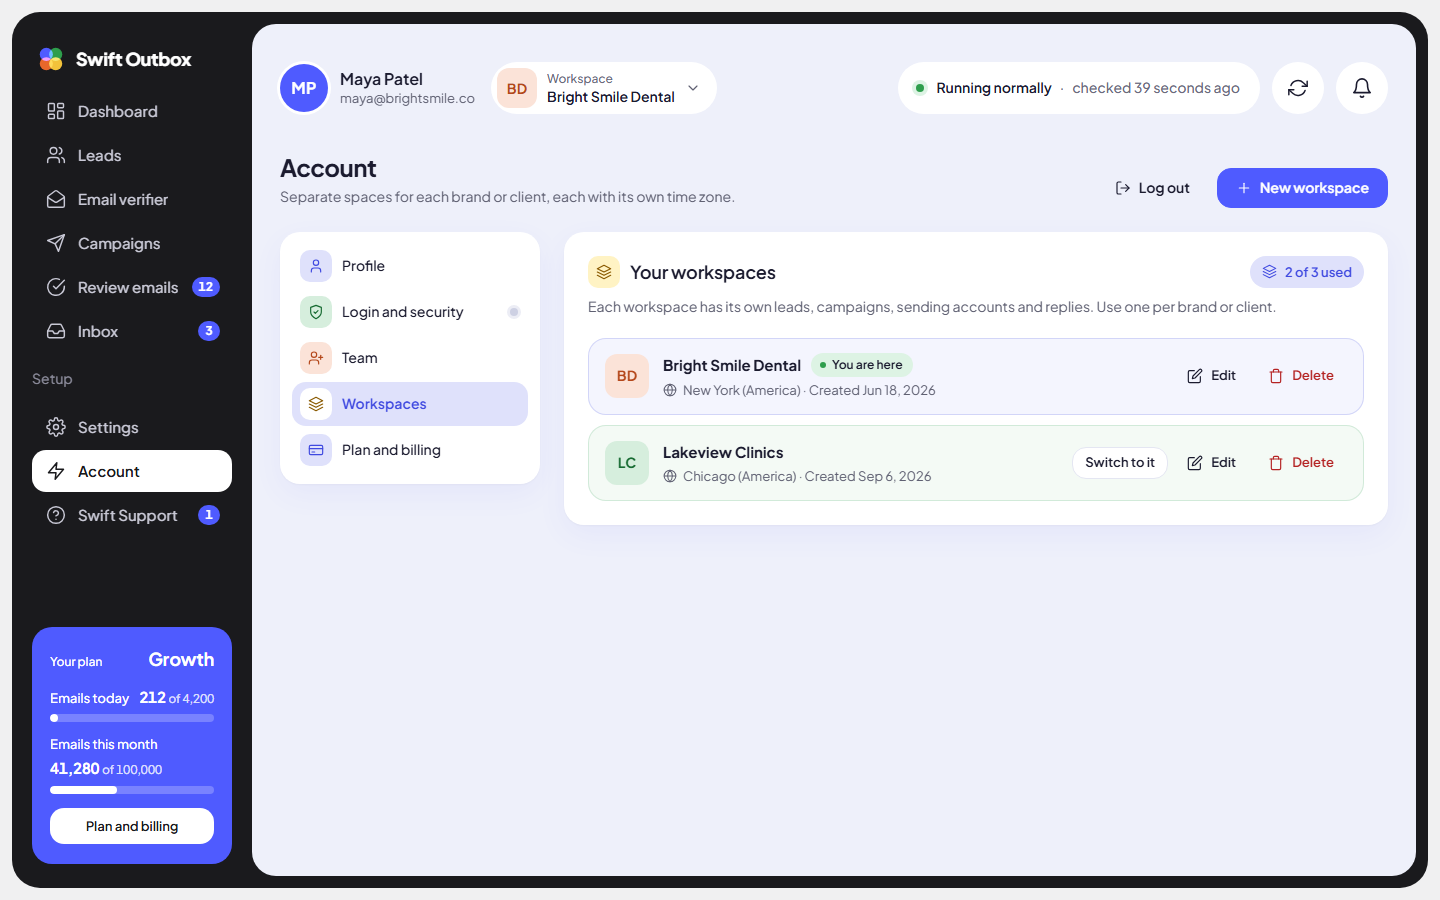Create a New workspace

[x=1302, y=188]
